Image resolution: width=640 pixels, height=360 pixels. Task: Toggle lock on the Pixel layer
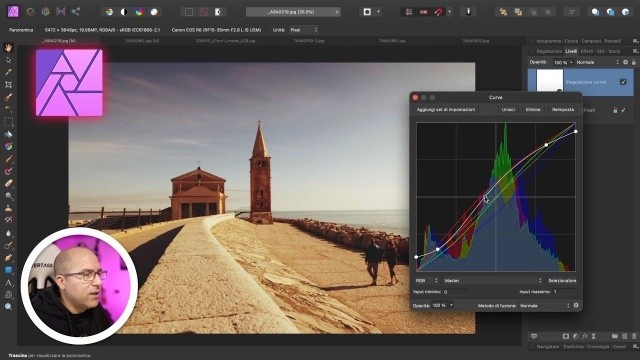pos(615,110)
